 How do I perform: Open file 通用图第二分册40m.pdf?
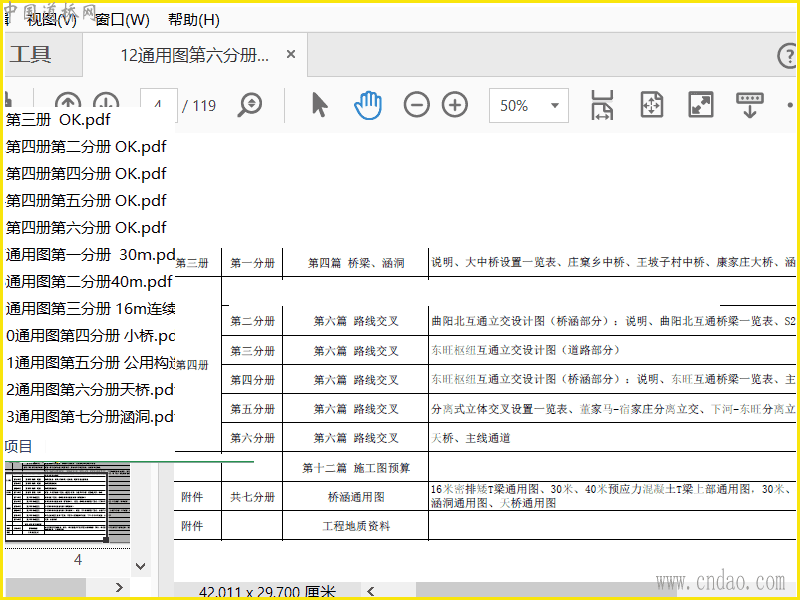pyautogui.click(x=89, y=282)
